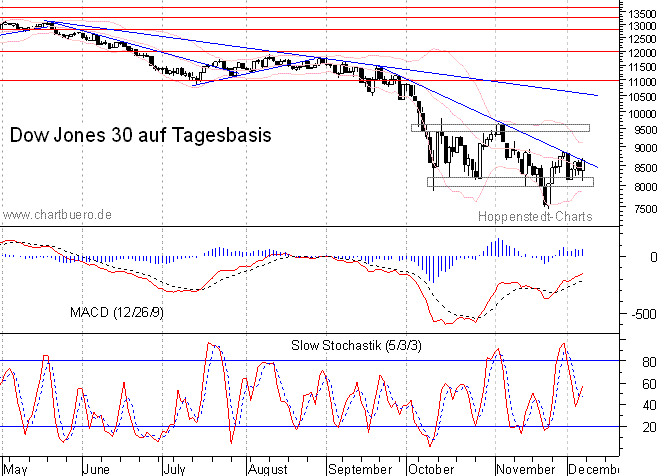Select the 12500 price axis label
The height and width of the screenshot is (476, 660).
coord(642,39)
